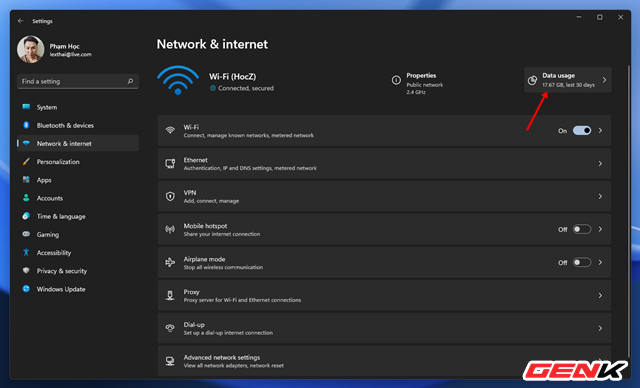Open Advanced network settings
The image size is (640, 388).
click(384, 361)
